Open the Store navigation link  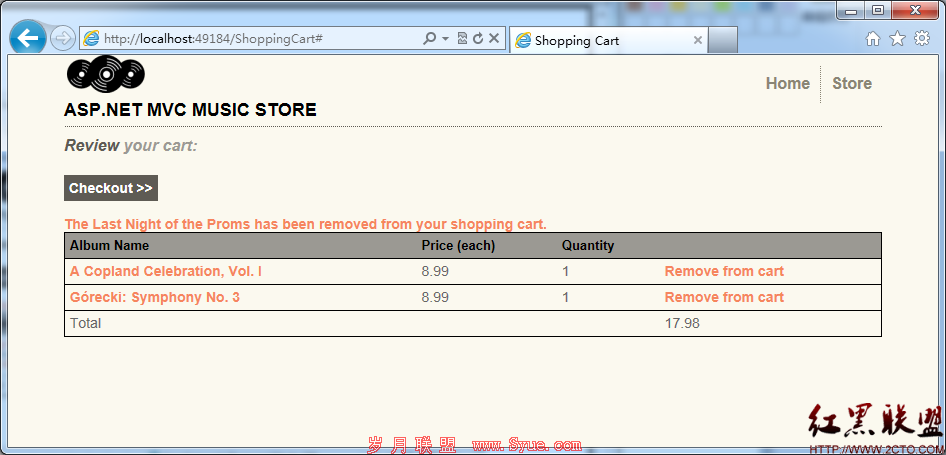click(852, 83)
